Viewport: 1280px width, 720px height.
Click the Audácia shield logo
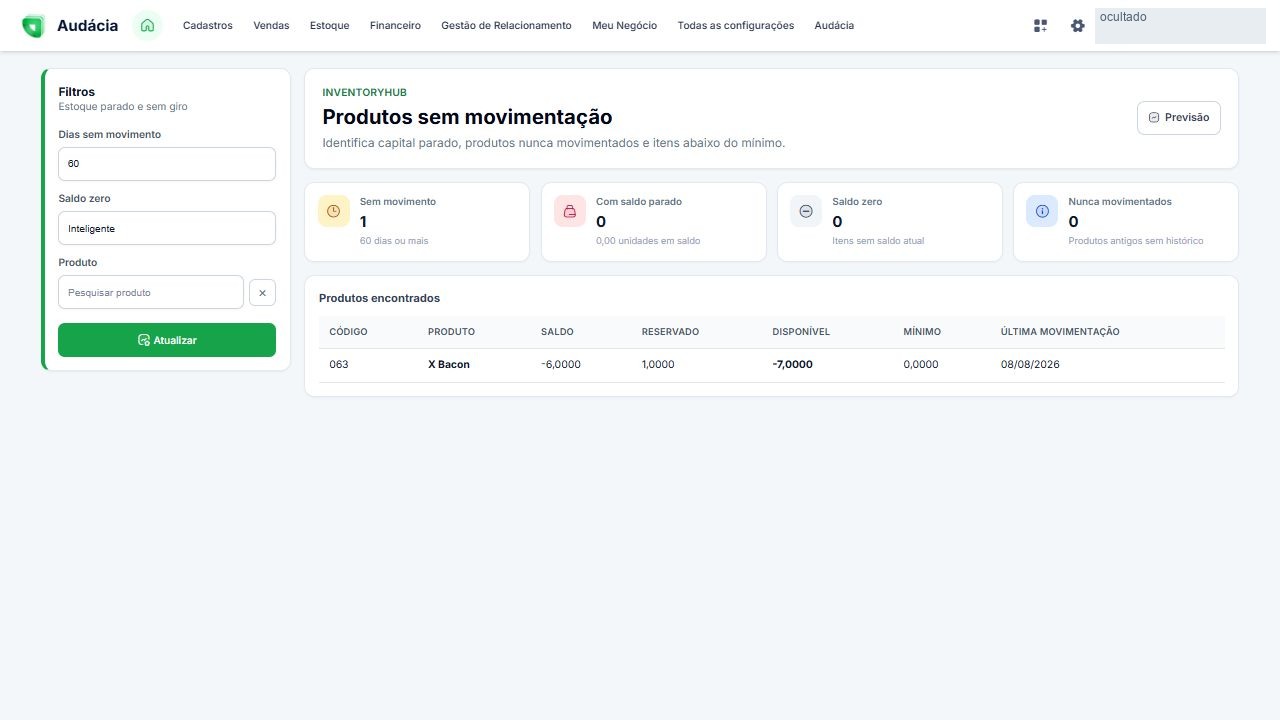click(x=33, y=26)
